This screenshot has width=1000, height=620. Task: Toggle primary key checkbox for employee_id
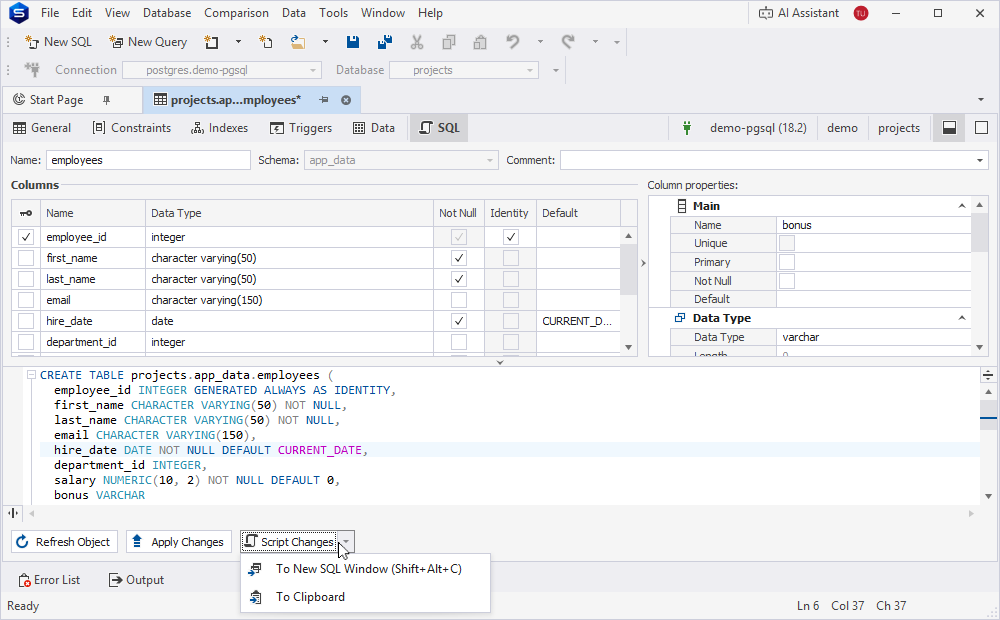point(26,237)
